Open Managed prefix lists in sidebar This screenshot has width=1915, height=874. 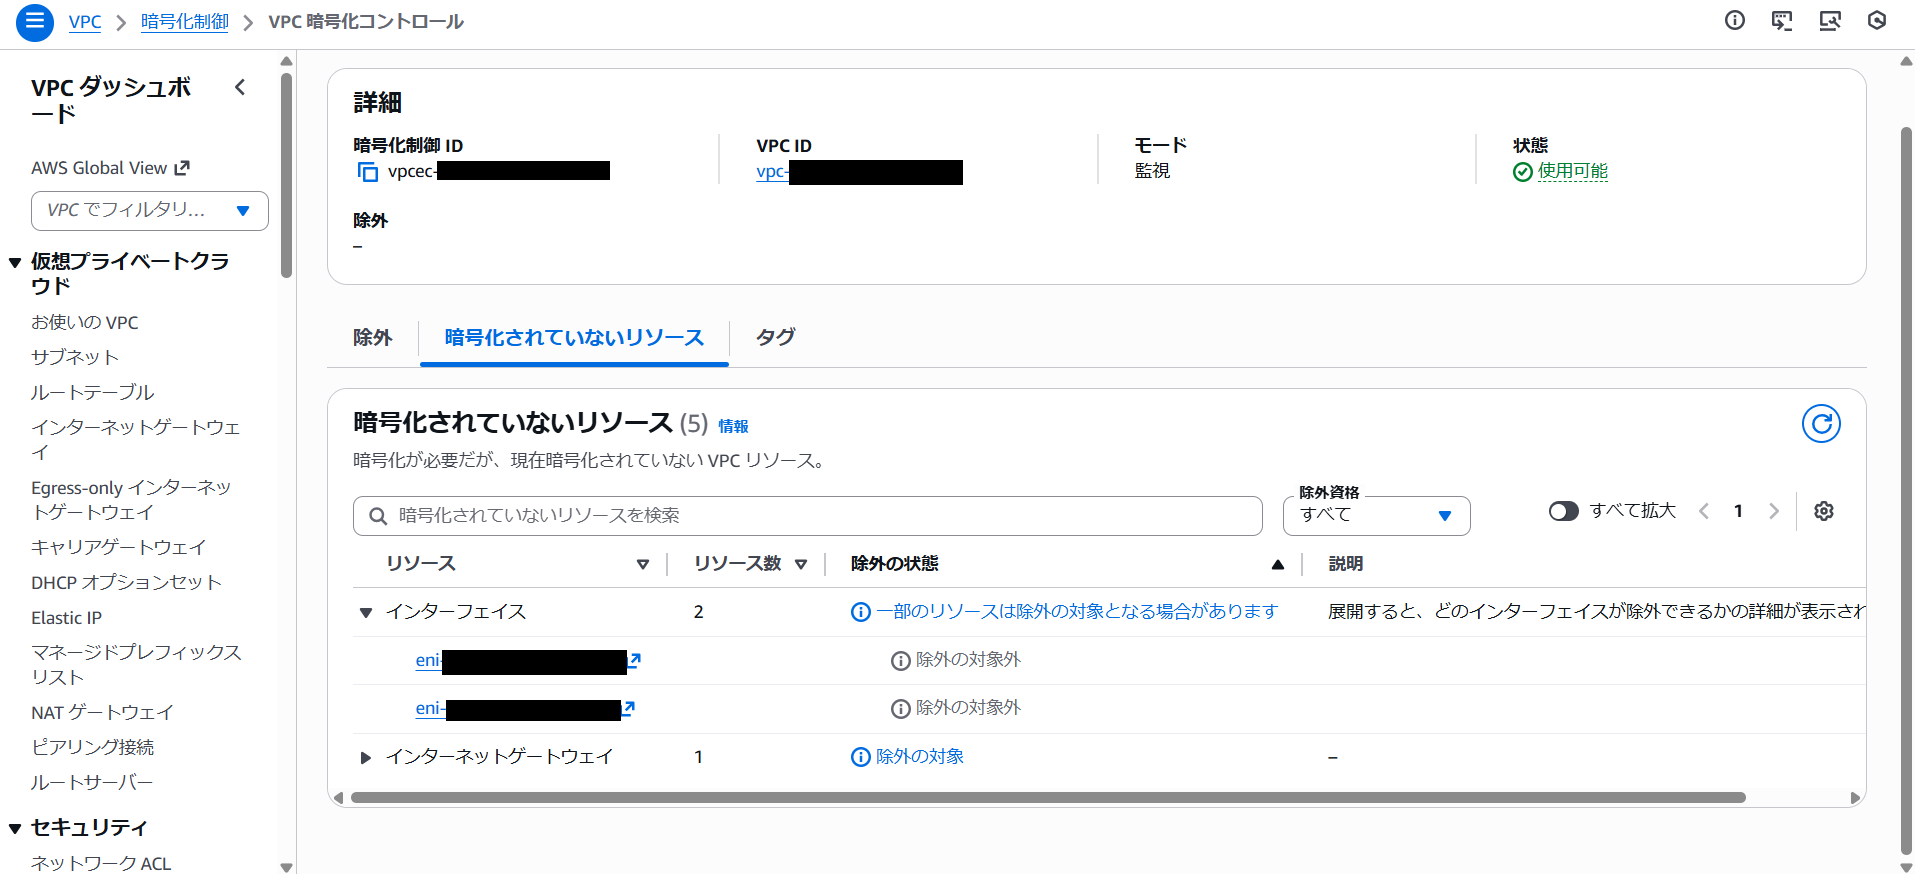136,665
